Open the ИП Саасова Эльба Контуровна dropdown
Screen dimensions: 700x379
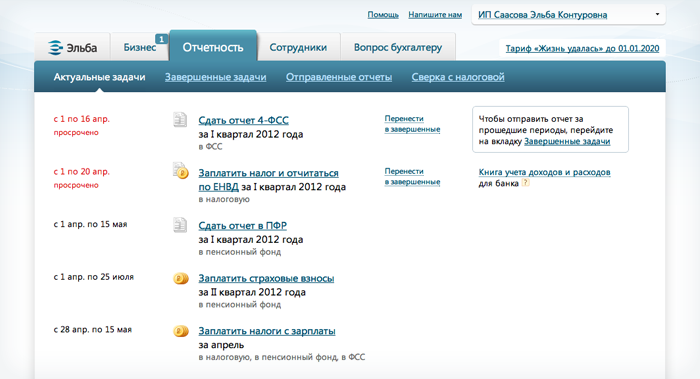[x=568, y=15]
